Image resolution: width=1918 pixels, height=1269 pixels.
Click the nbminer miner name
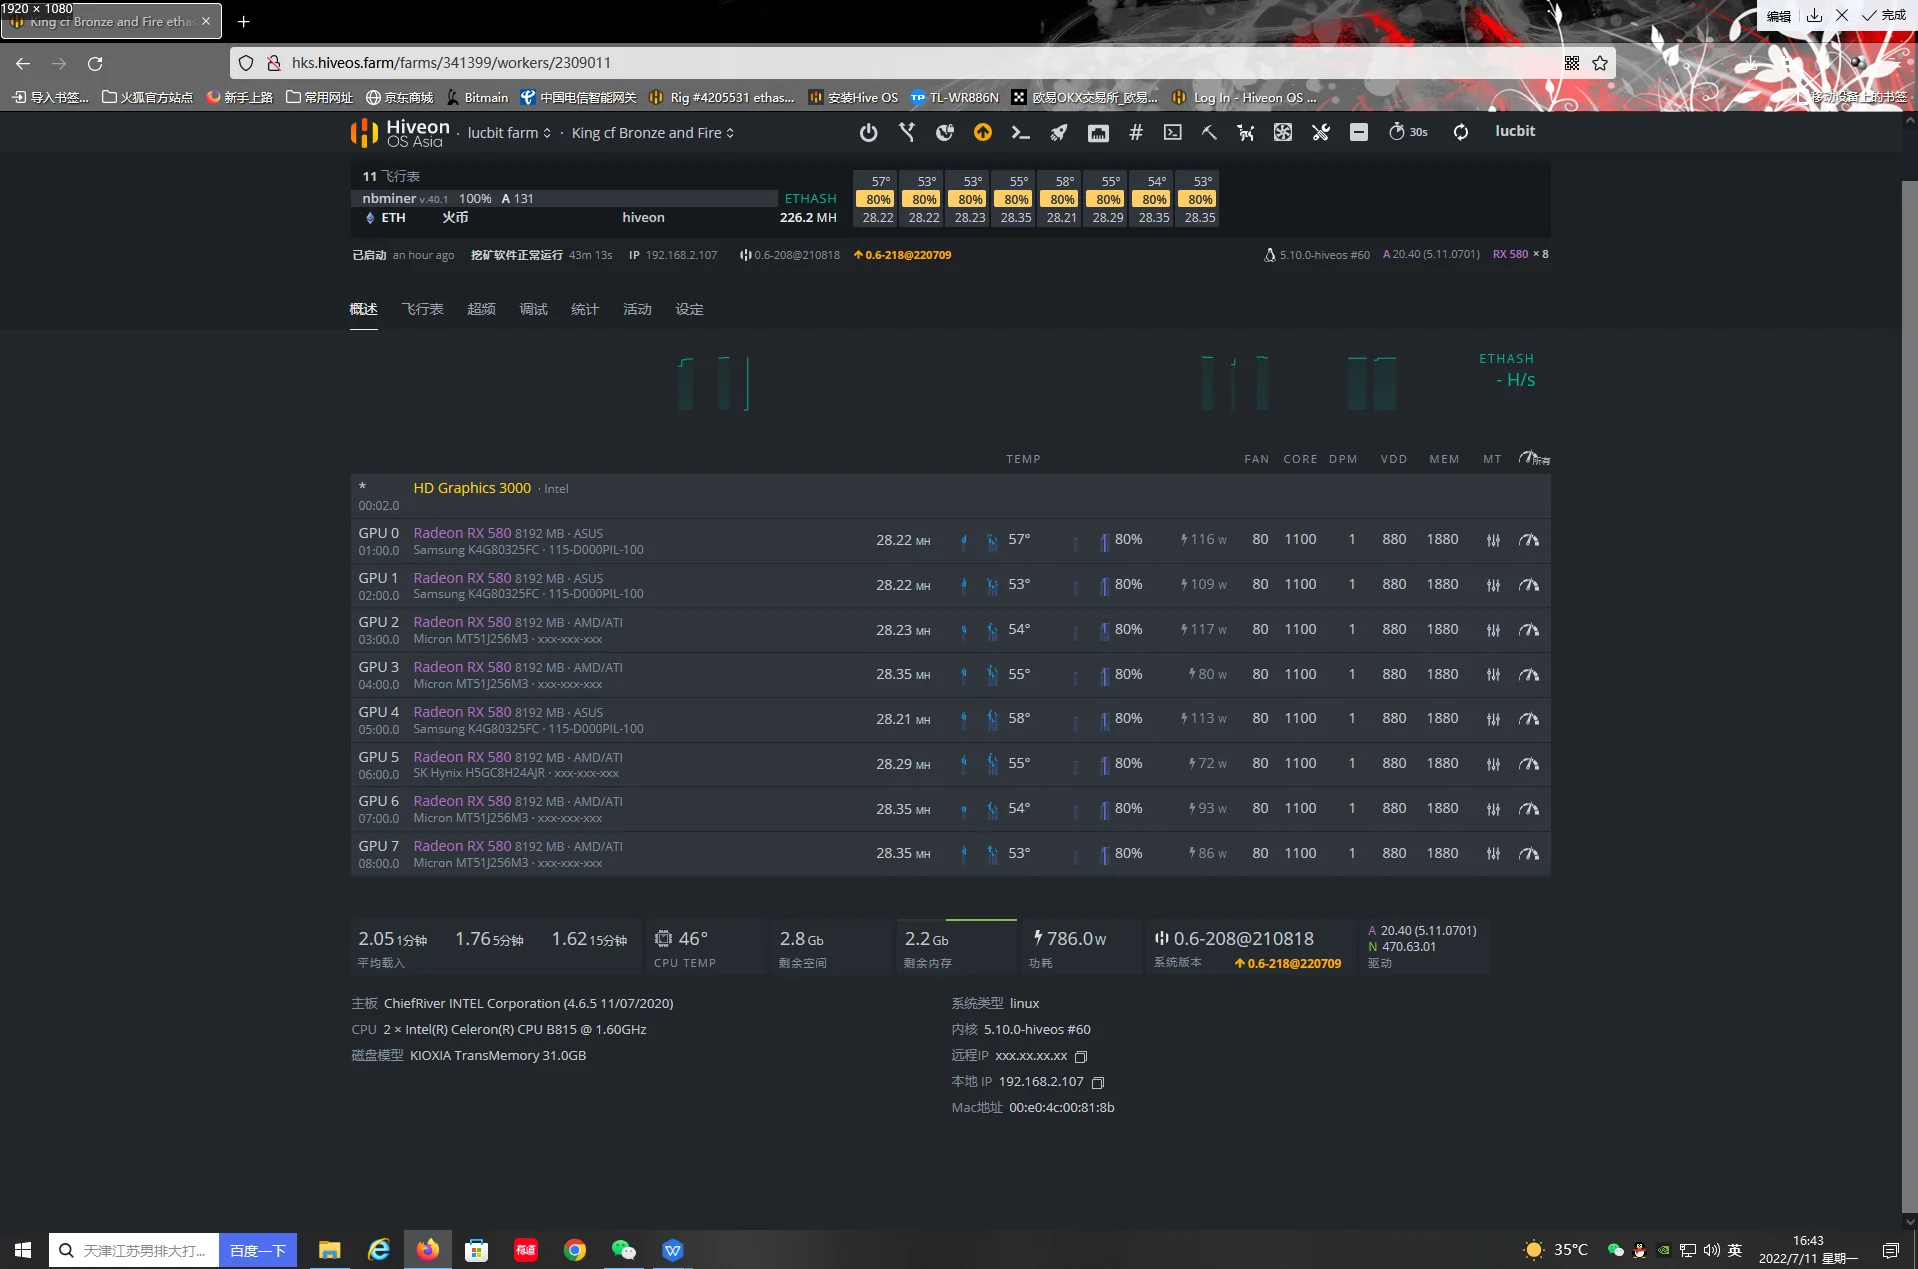pos(389,198)
